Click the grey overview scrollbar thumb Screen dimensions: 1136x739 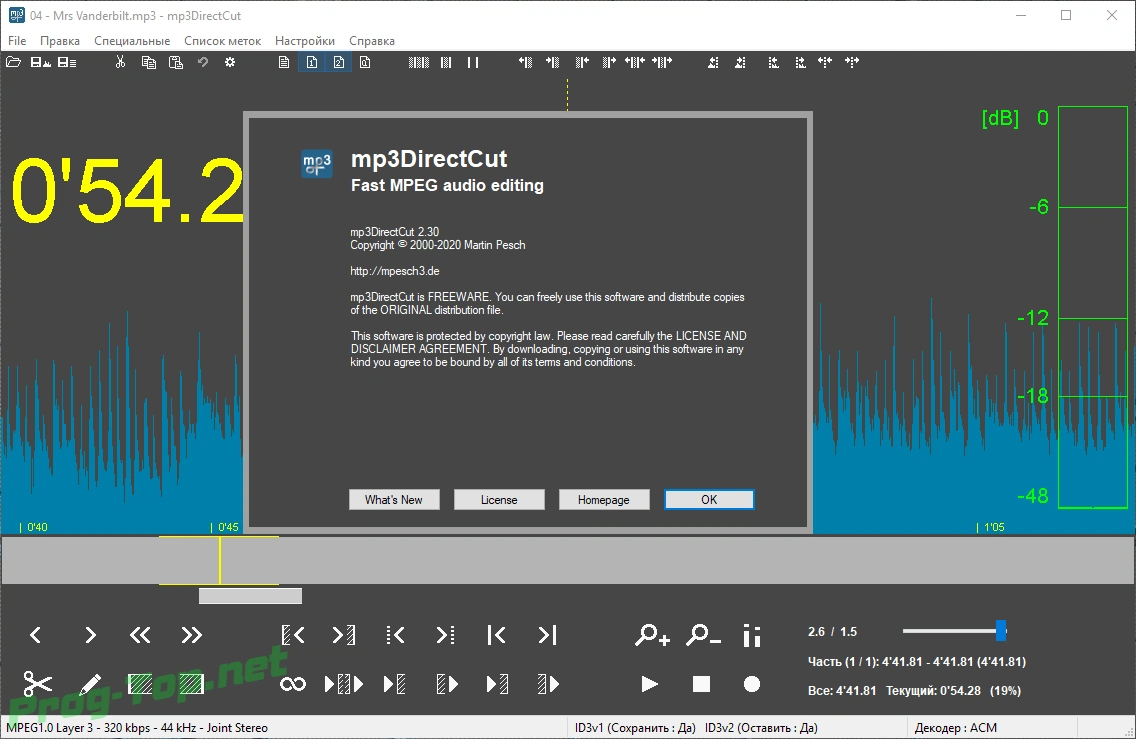tap(250, 596)
